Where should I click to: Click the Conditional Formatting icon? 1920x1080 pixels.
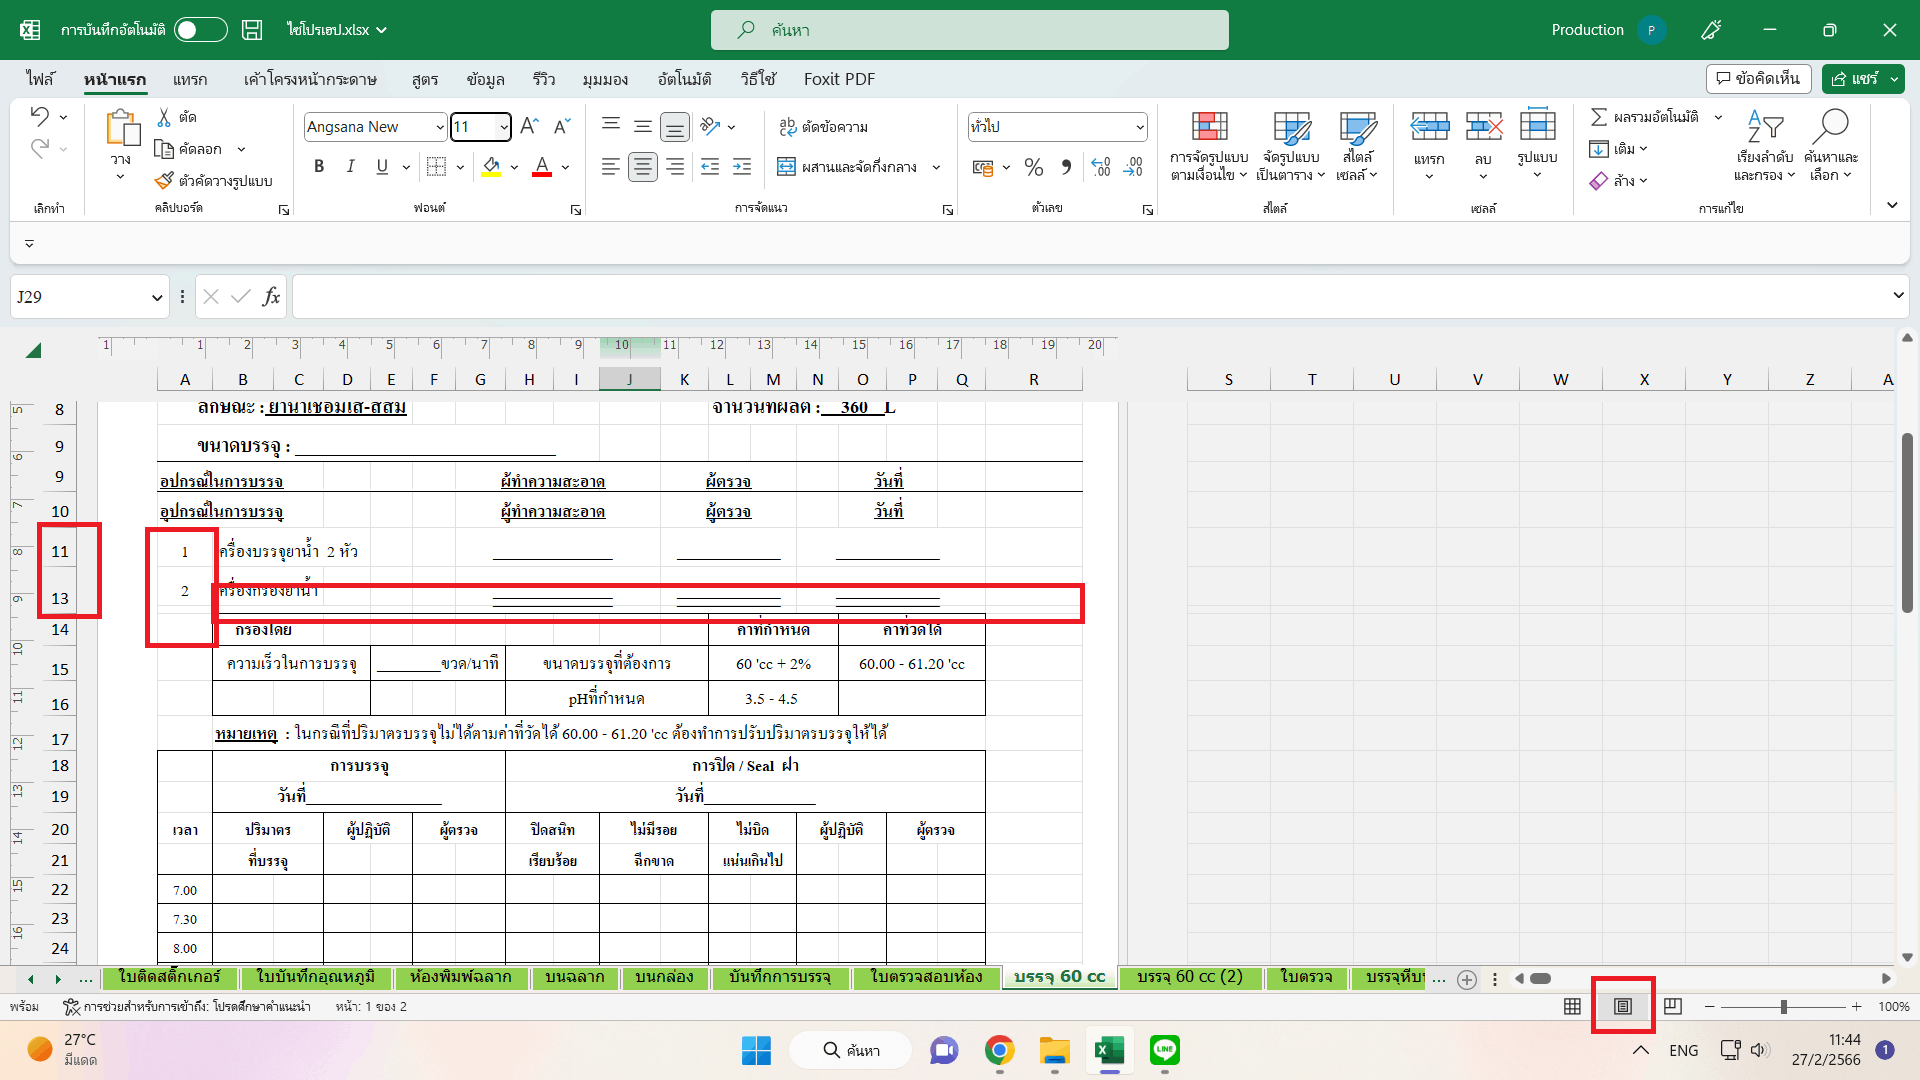coord(1209,127)
